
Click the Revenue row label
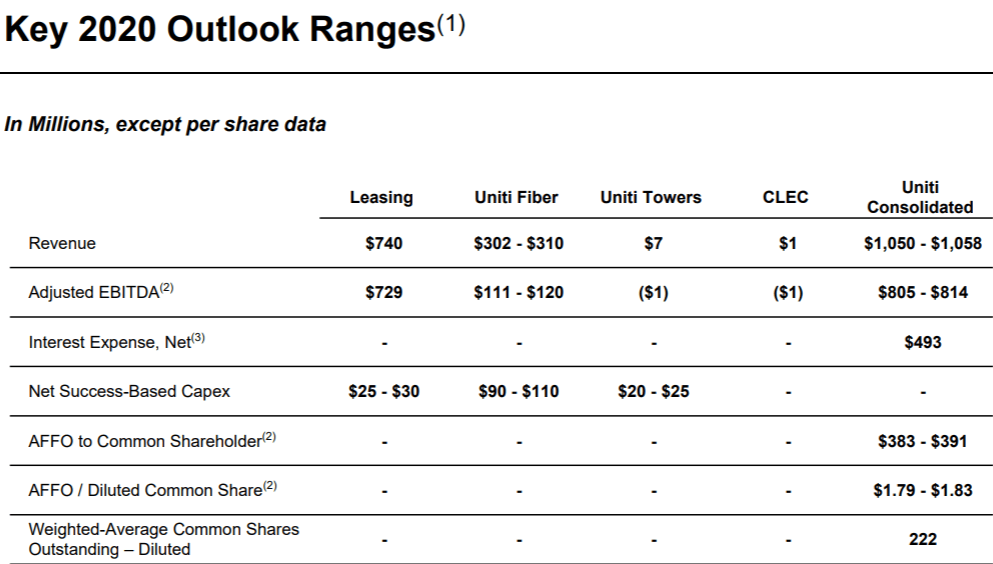coord(62,243)
